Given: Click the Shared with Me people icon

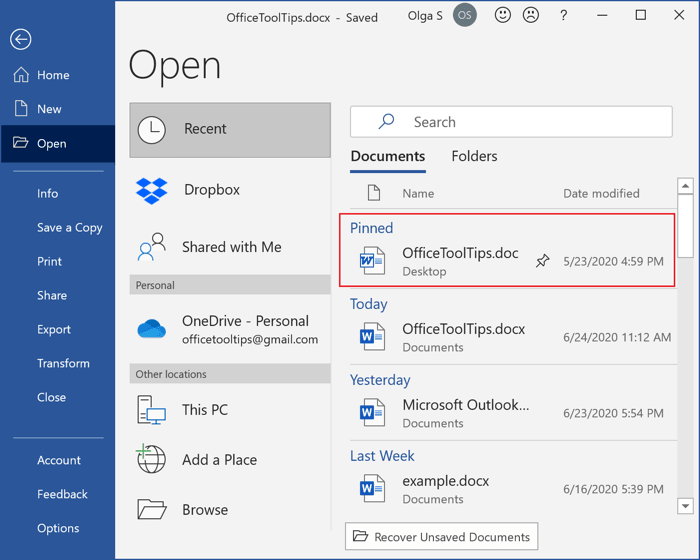Looking at the screenshot, I should point(152,247).
